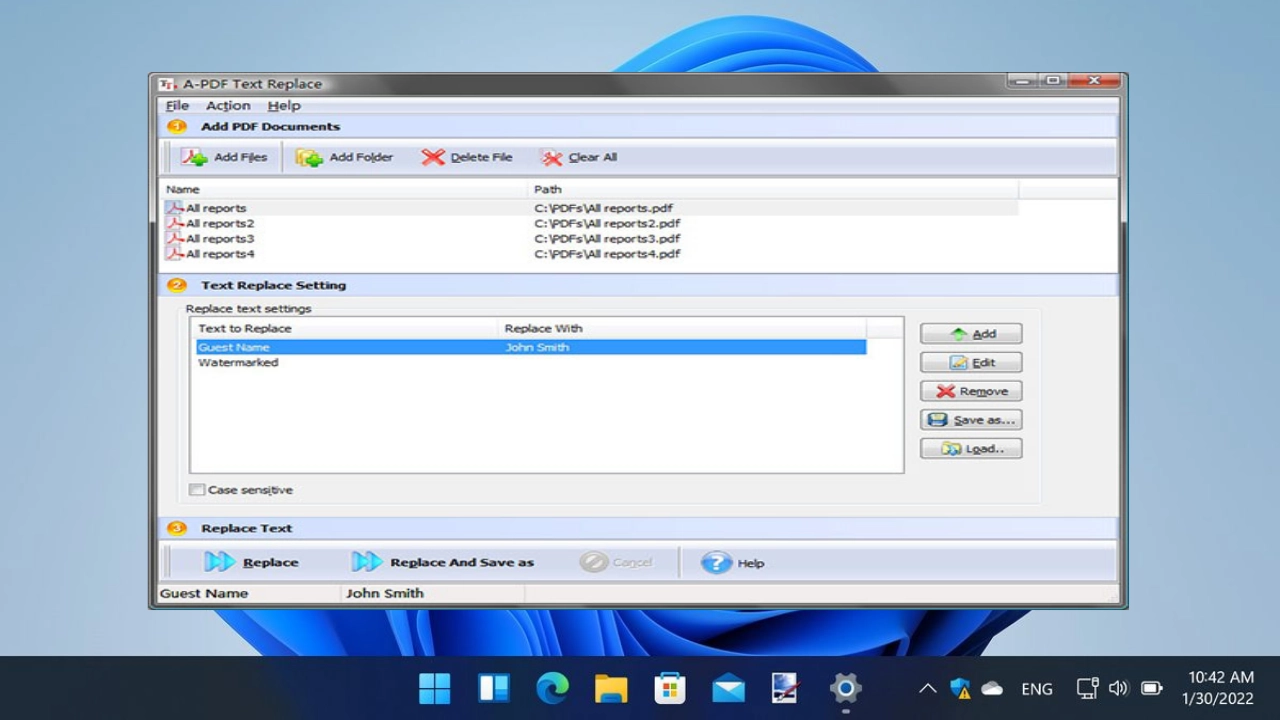The image size is (1280, 720).
Task: Click path C:\PDFs\All reports4.pdf
Action: [x=607, y=253]
